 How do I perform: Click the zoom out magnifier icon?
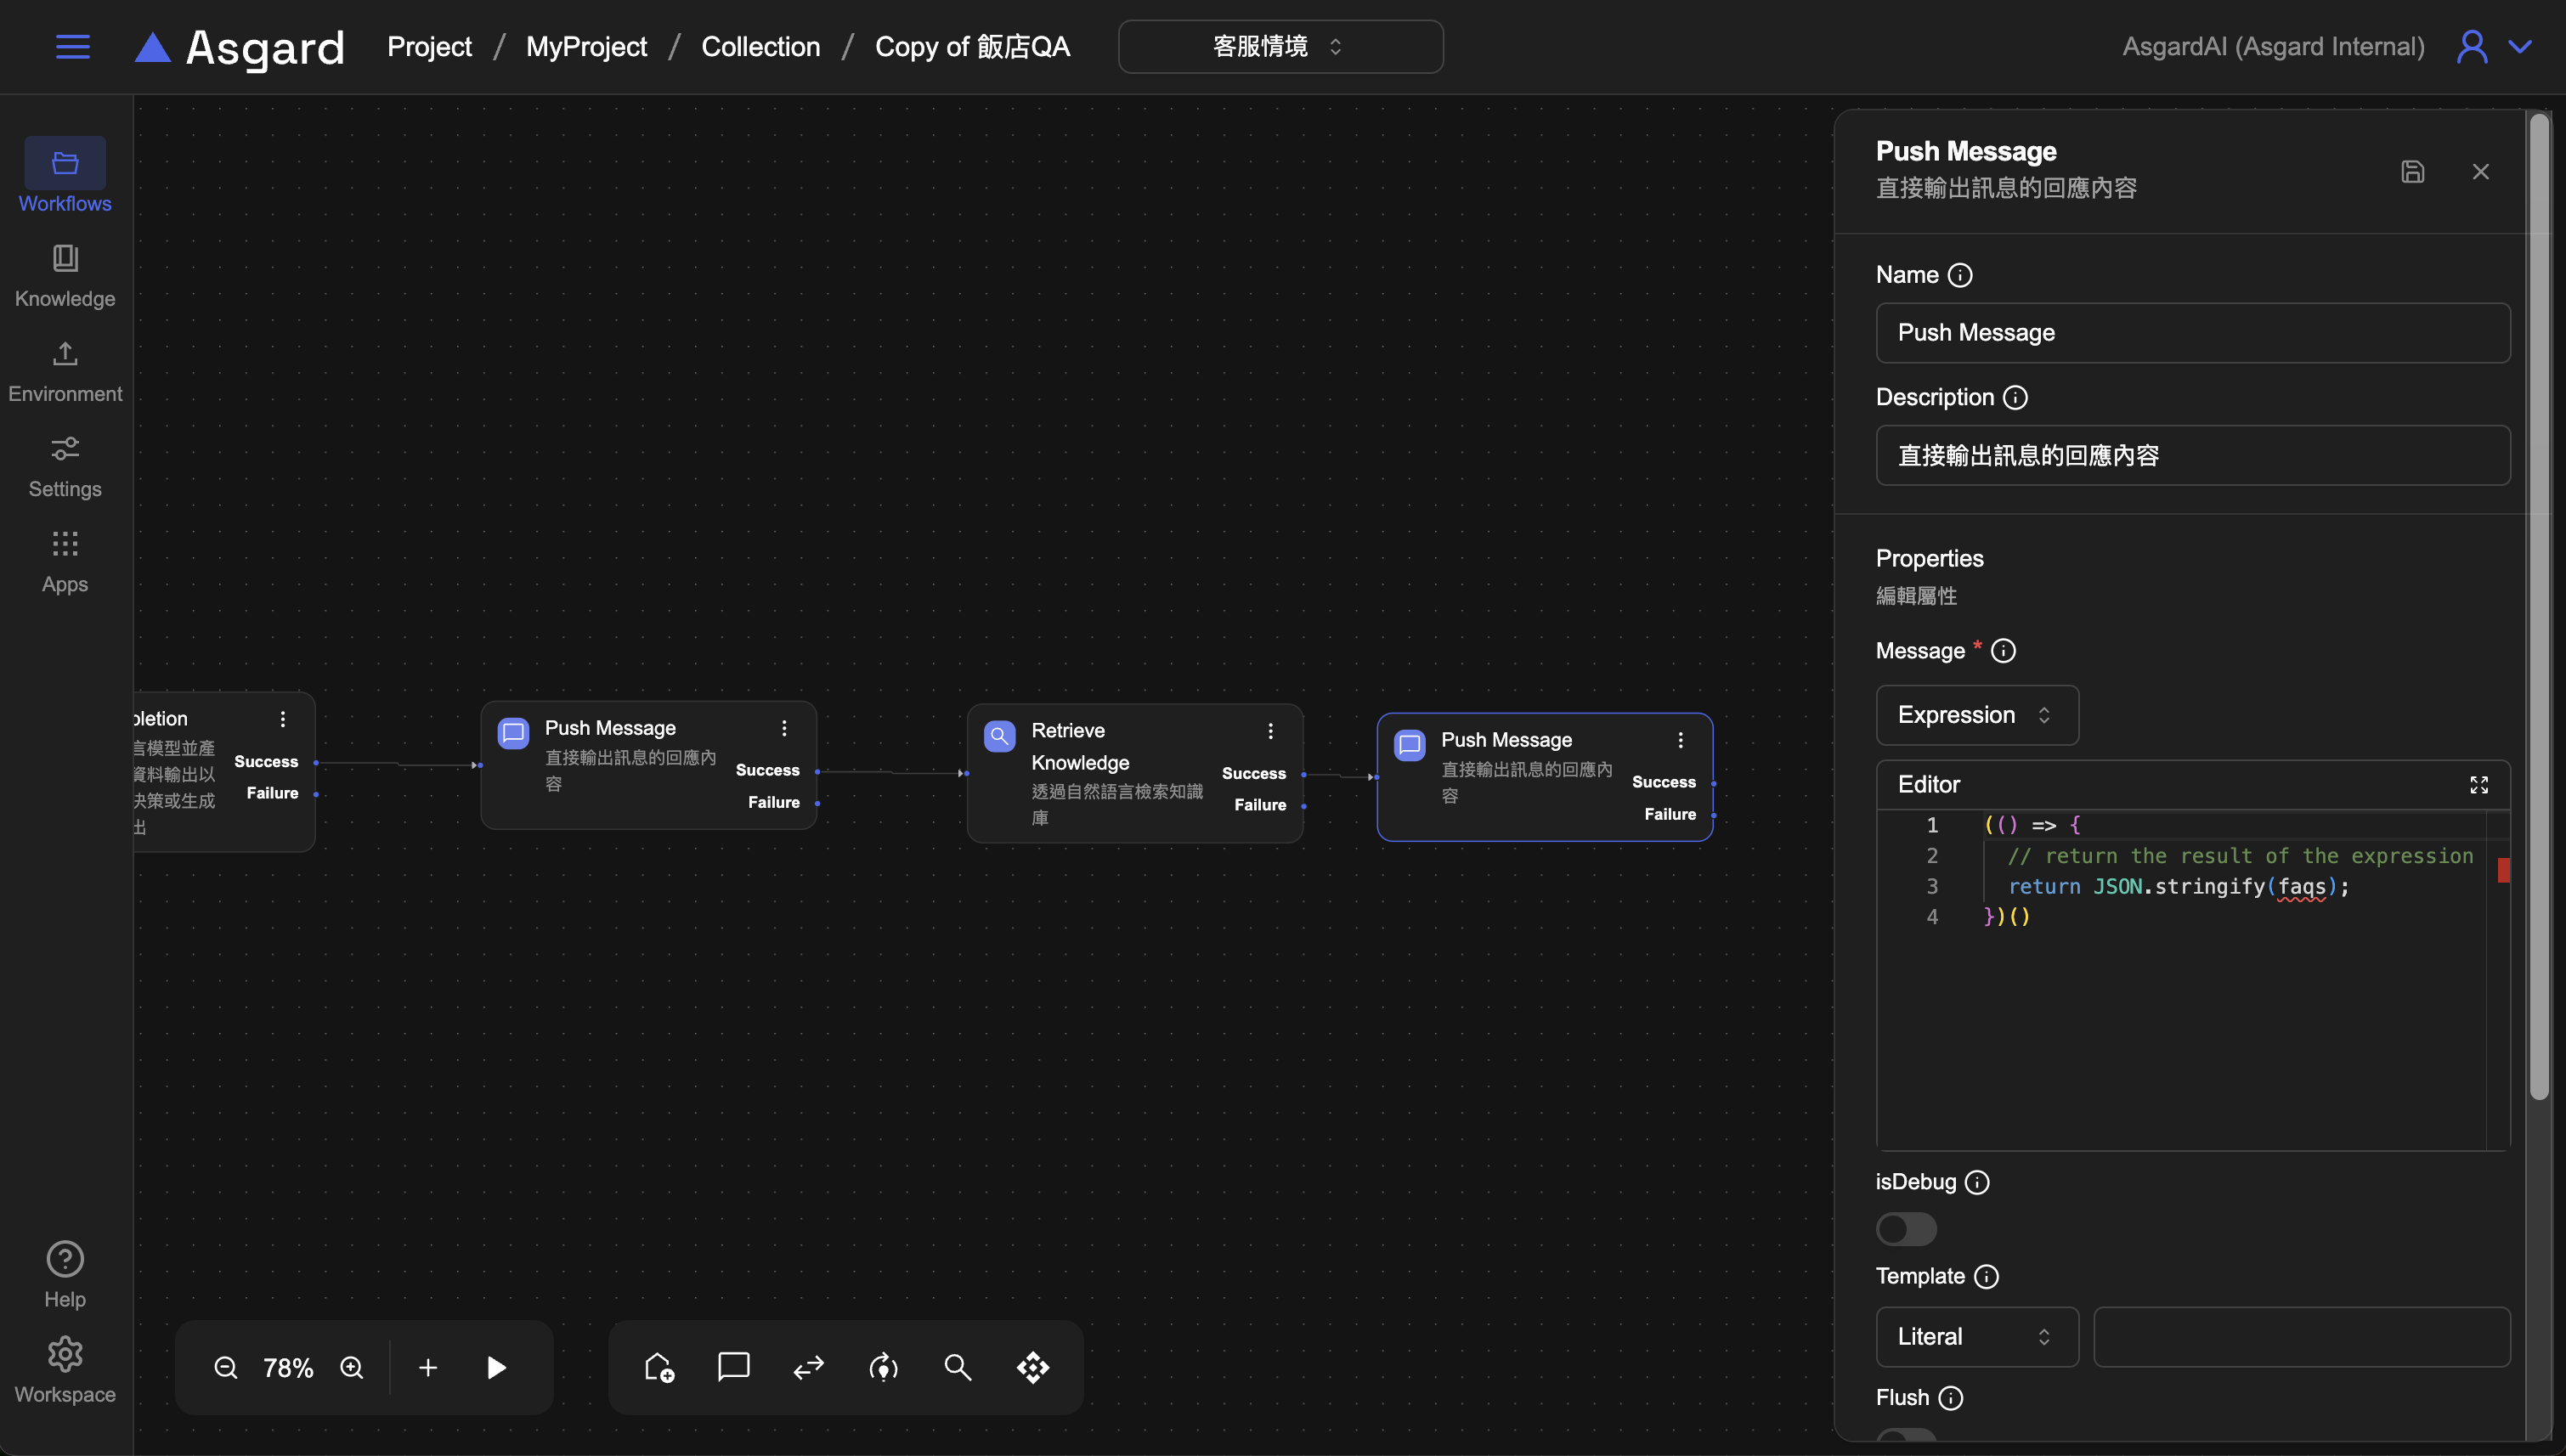[x=226, y=1367]
